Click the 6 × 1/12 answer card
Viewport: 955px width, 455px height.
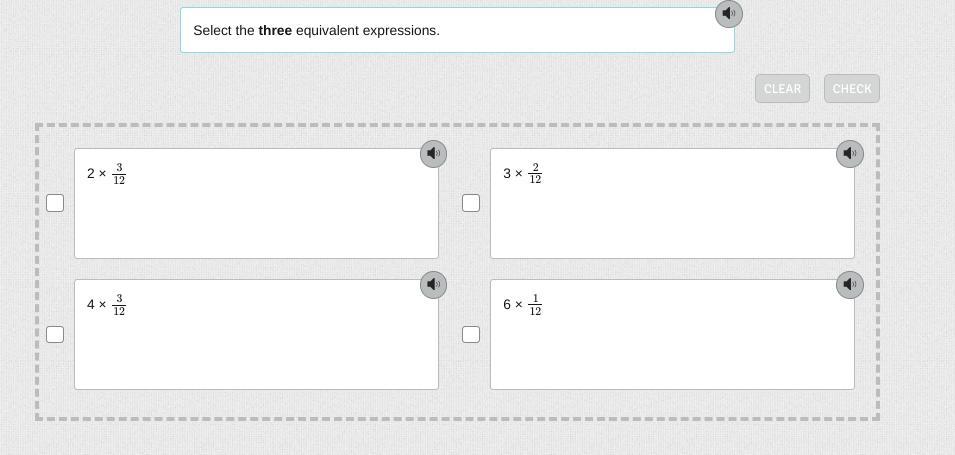pos(672,345)
